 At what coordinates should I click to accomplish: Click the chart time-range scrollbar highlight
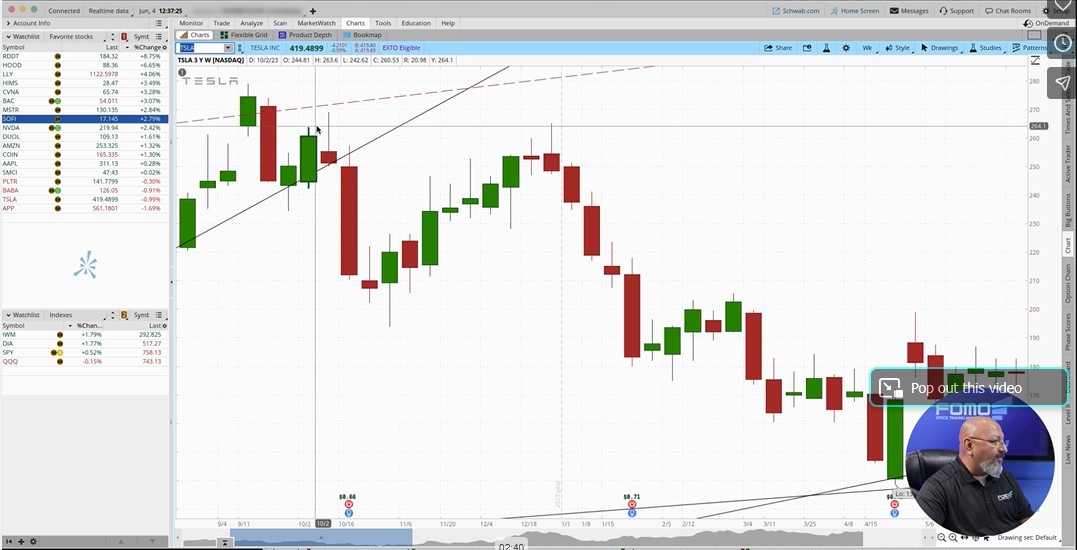click(x=321, y=538)
